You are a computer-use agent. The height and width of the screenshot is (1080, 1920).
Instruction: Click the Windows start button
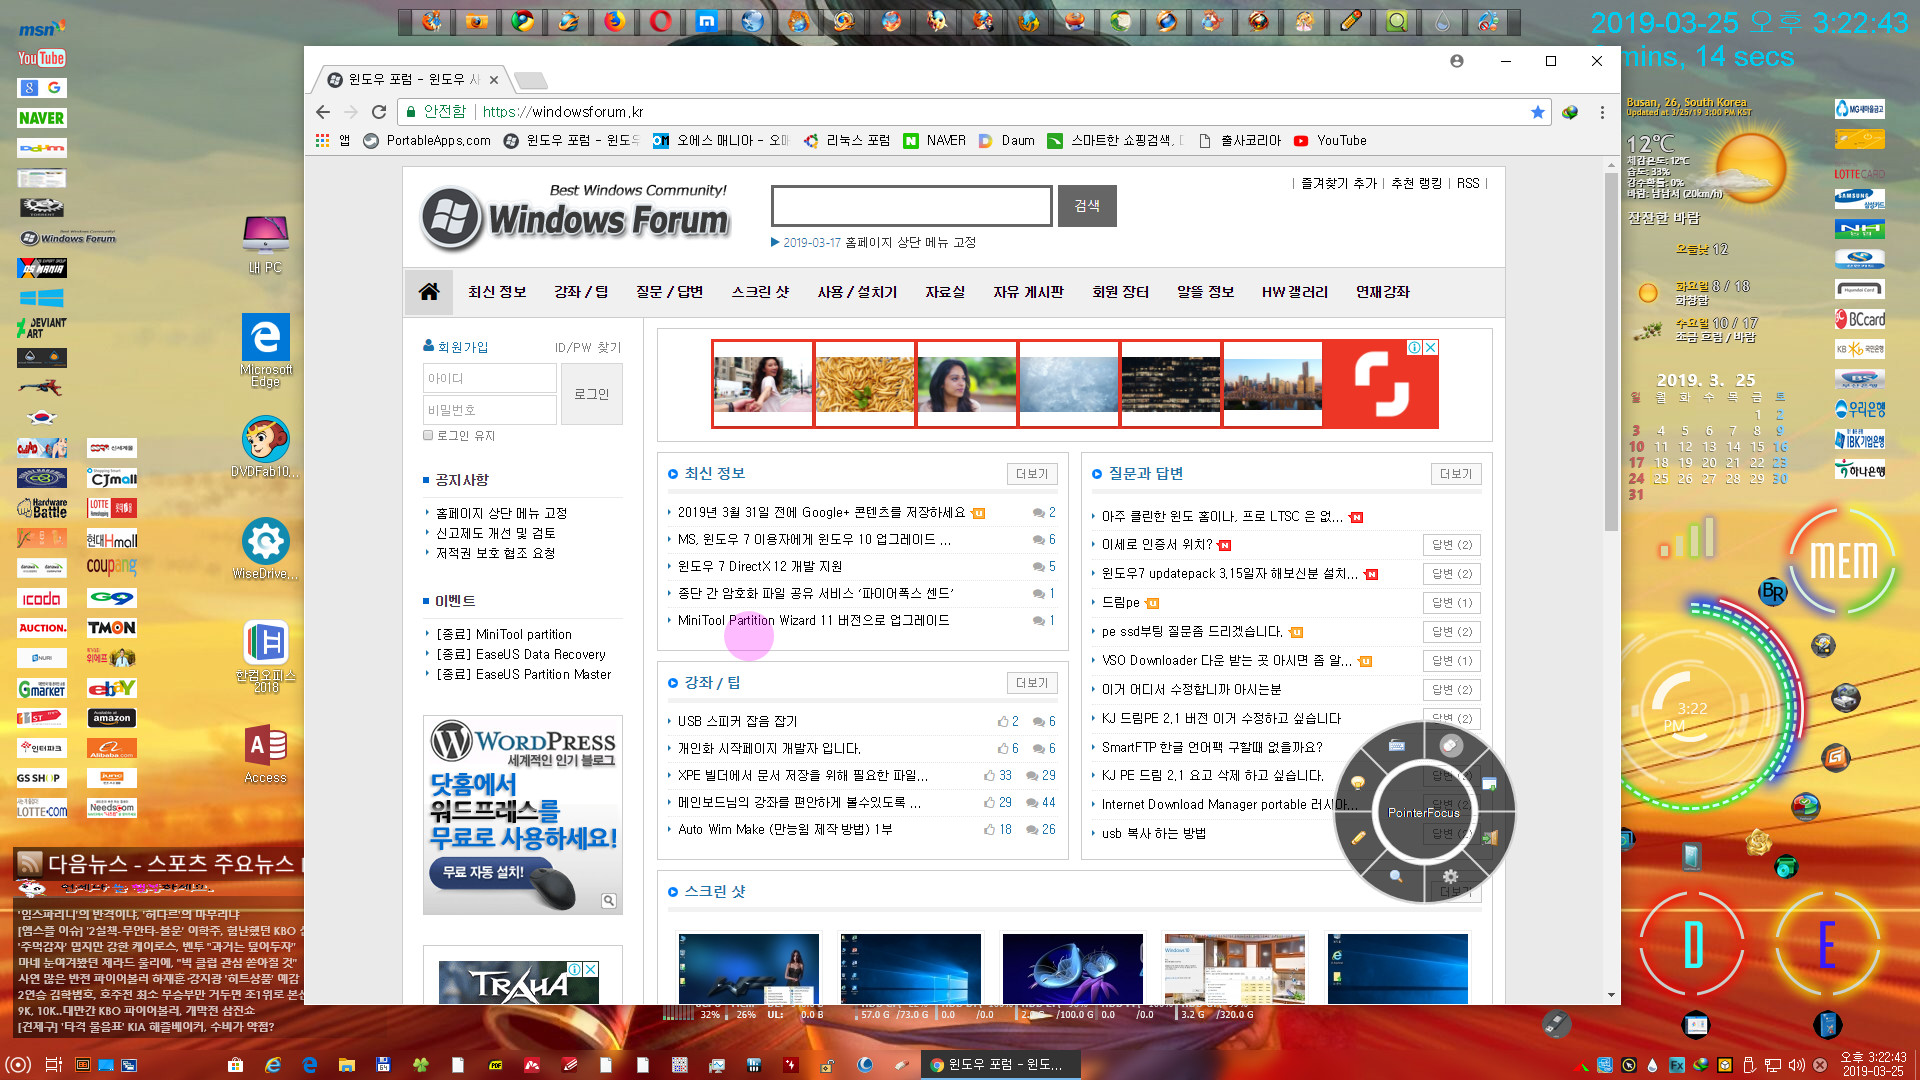(18, 1065)
